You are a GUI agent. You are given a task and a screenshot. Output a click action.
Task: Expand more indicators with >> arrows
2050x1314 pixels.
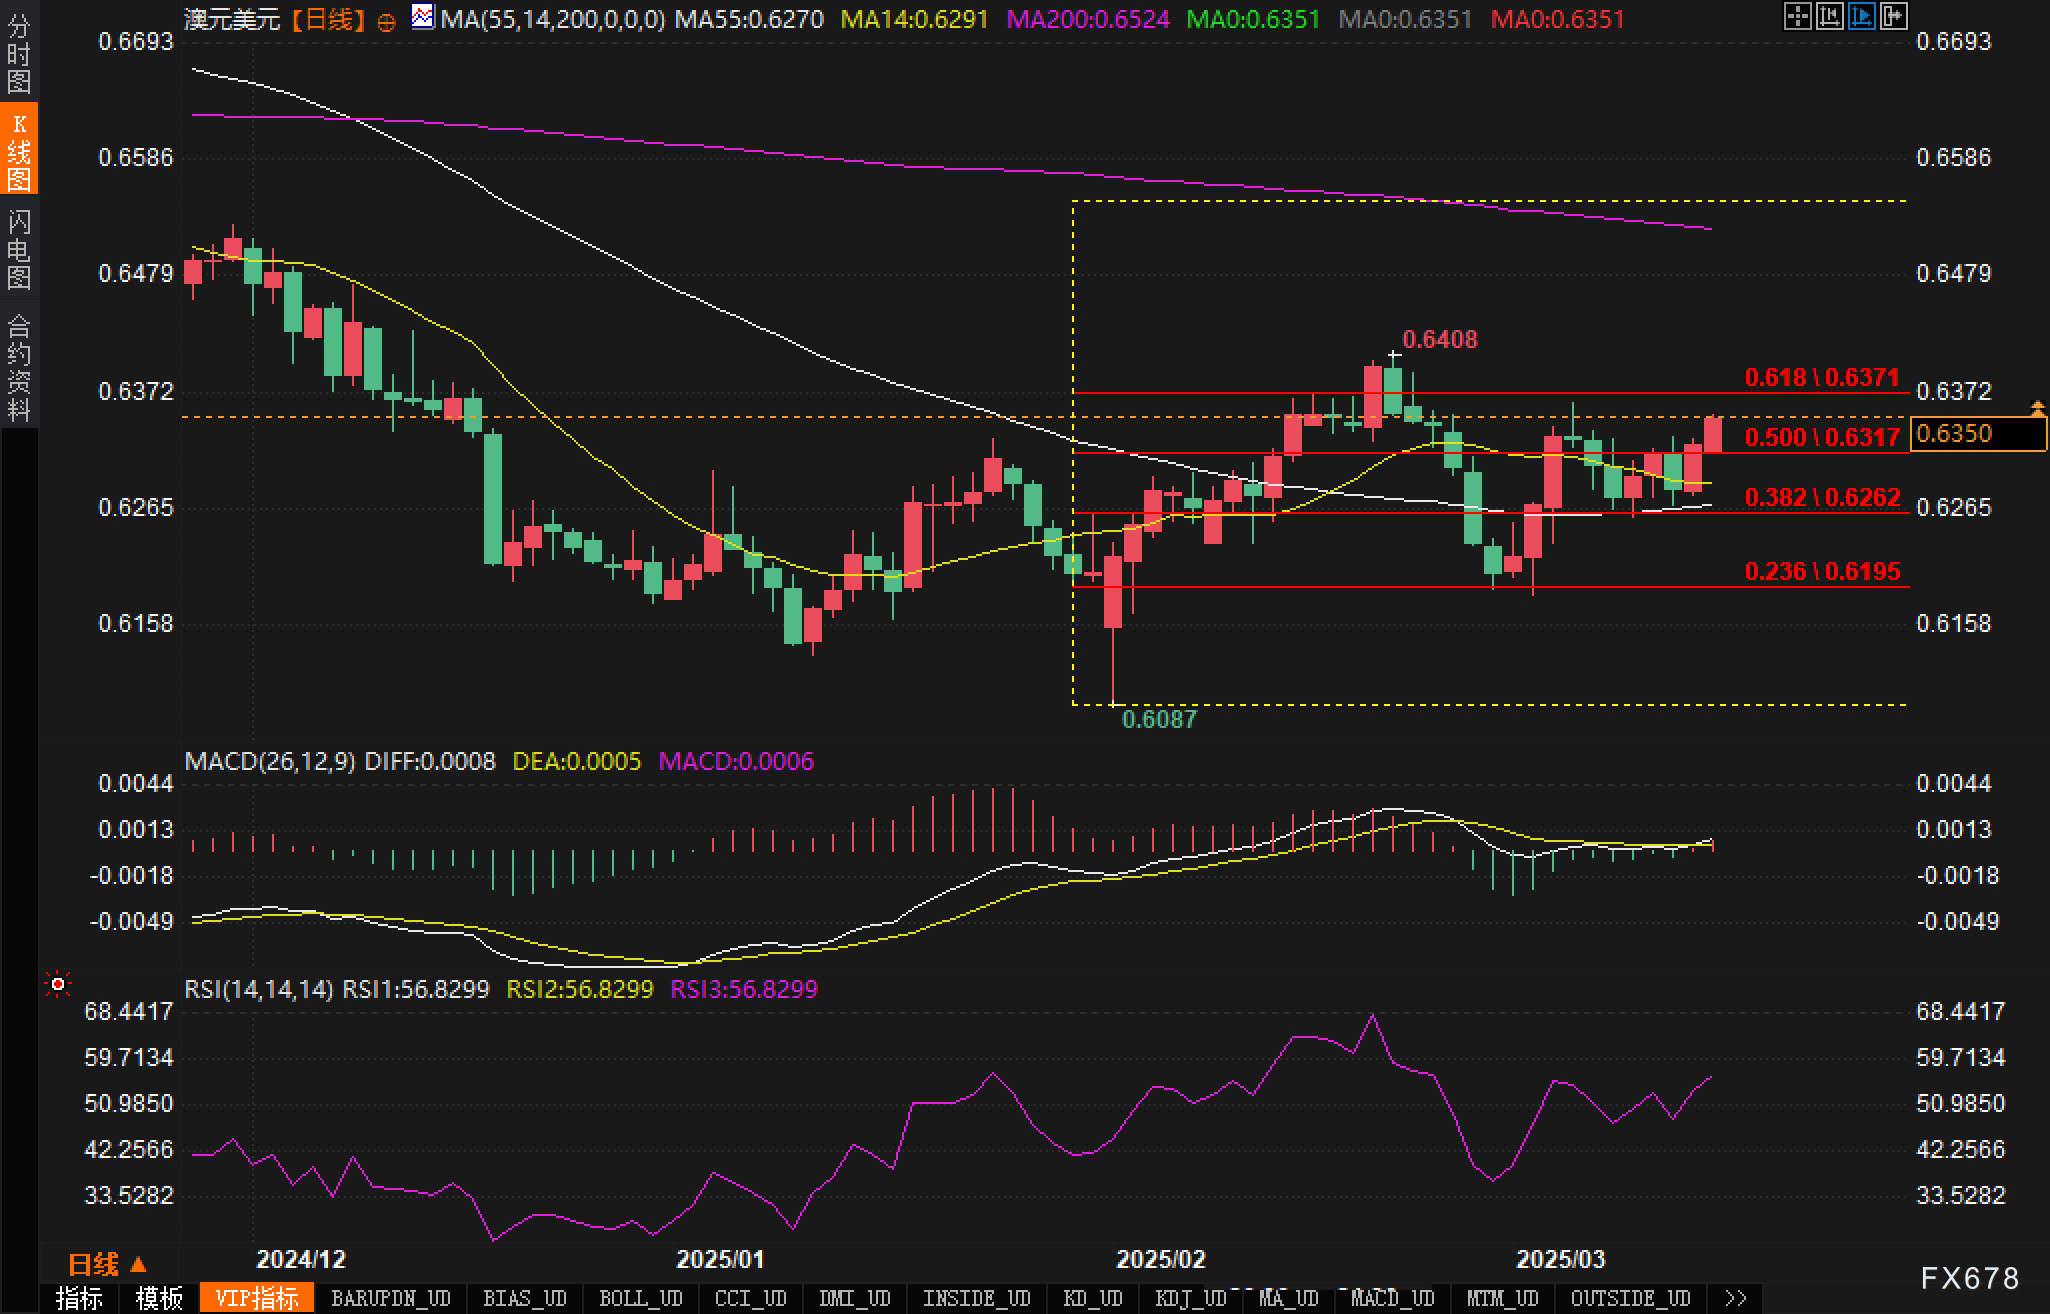tap(1736, 1298)
